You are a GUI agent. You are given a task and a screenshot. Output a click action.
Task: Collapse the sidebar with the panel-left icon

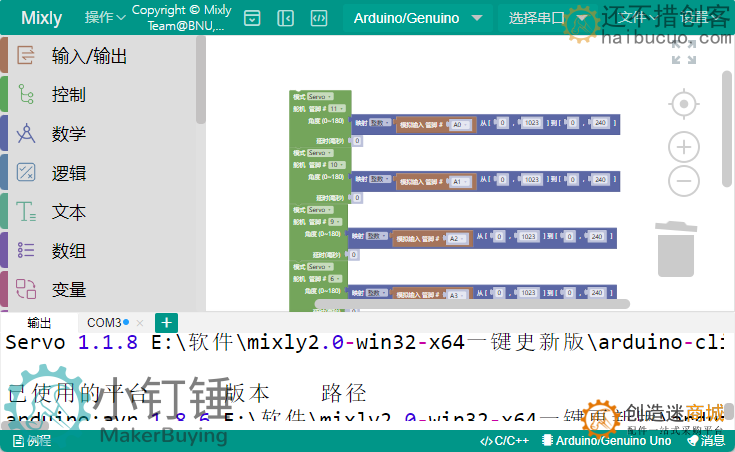[x=285, y=18]
